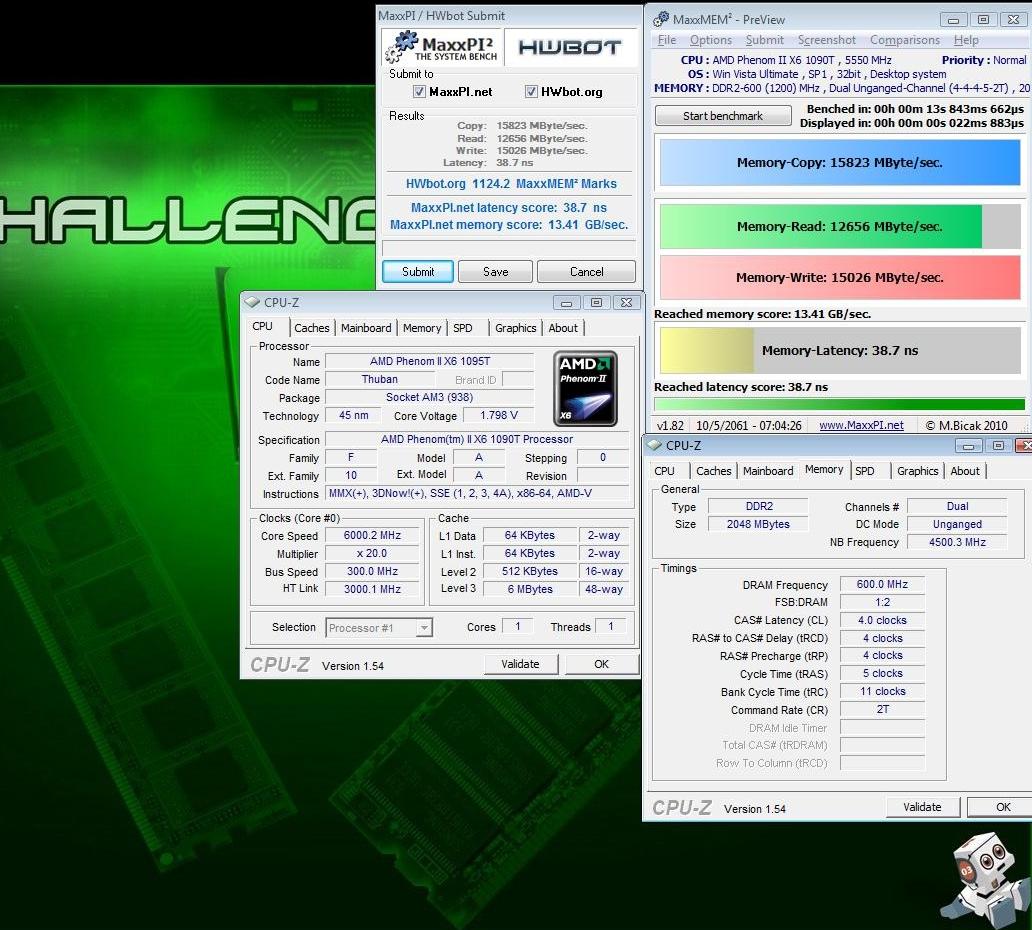Switch to CPU tab in Memory CPU-Z window
The width and height of the screenshot is (1032, 930).
(x=664, y=471)
